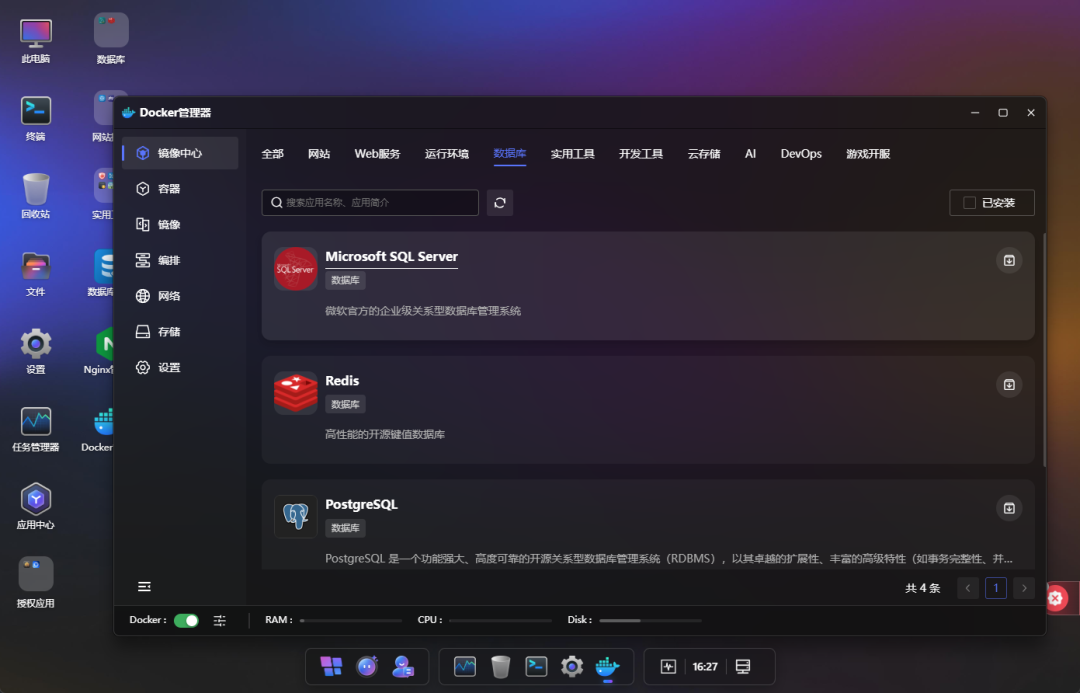Click the Disk usage bar
Image resolution: width=1080 pixels, height=693 pixels.
pyautogui.click(x=650, y=621)
